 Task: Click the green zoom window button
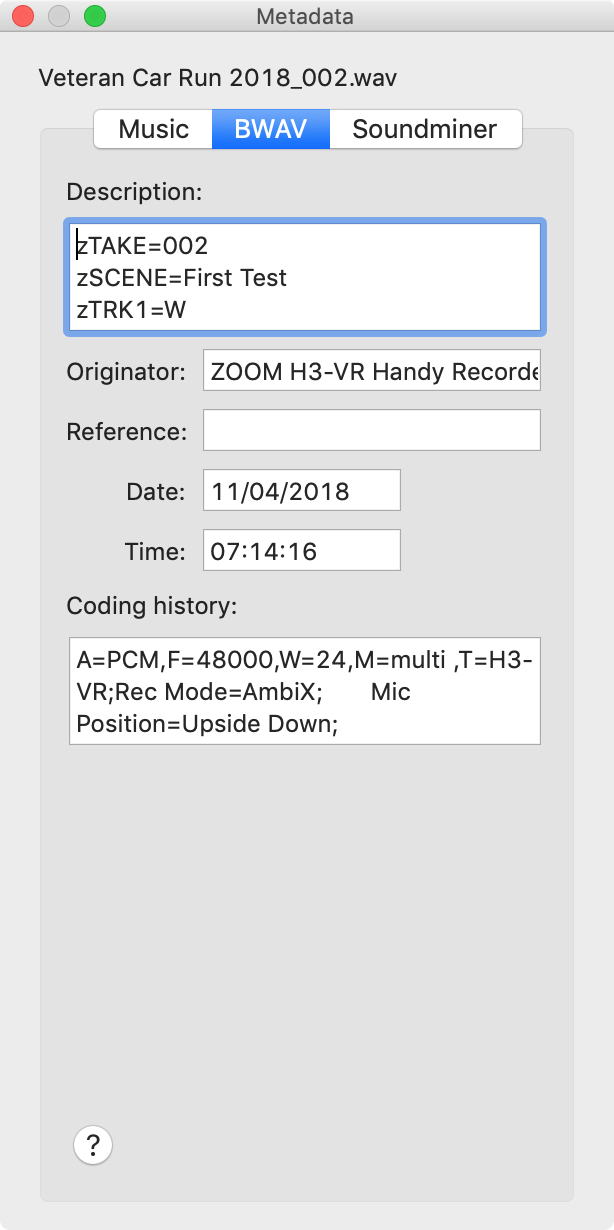point(95,16)
